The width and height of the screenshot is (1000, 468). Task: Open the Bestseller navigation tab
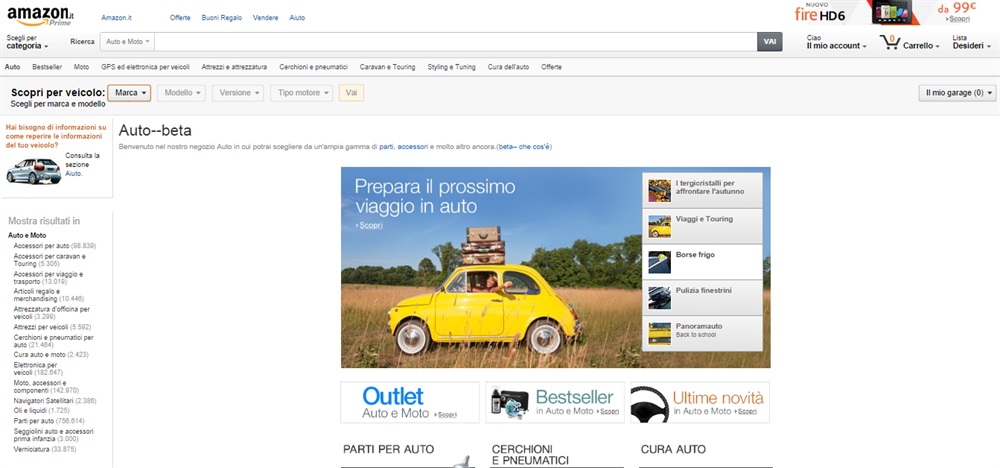(x=47, y=67)
